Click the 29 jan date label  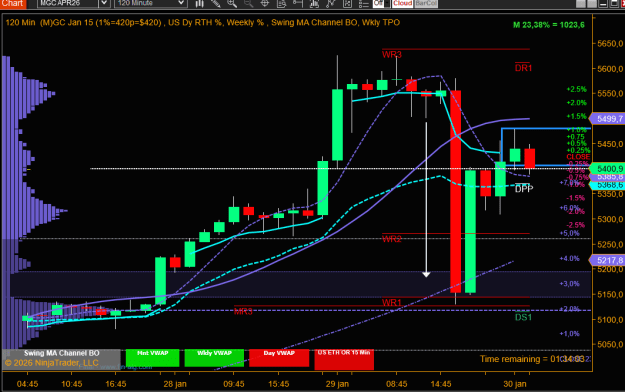pos(337,384)
